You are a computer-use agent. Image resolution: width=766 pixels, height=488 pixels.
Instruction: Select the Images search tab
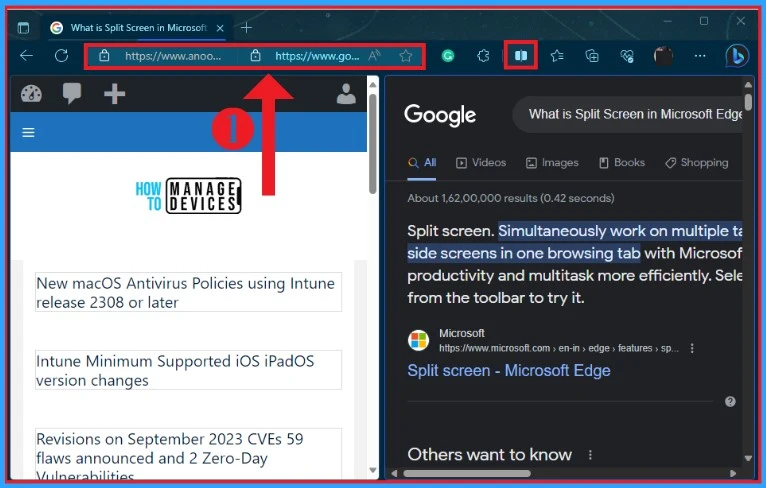552,163
